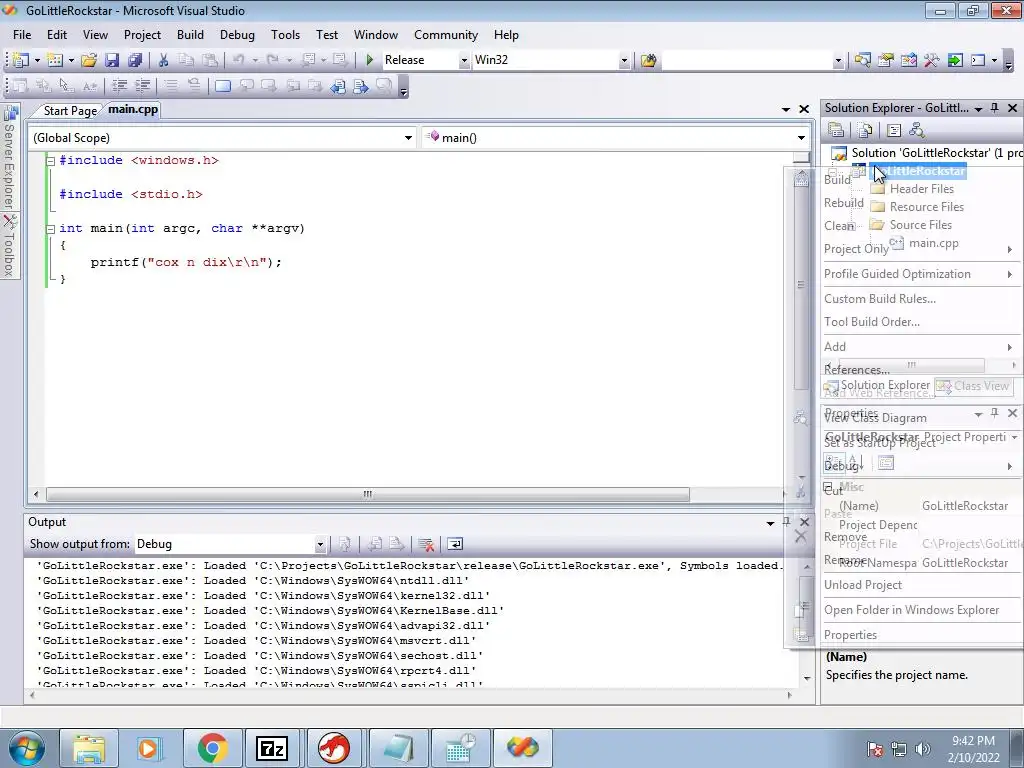Open the Properties Window toolbar icon
Screen dimensions: 1024x768
[x=886, y=60]
